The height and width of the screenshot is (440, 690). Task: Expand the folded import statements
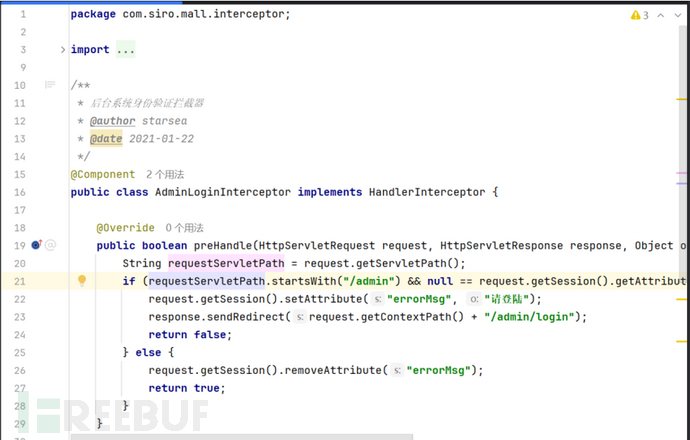point(62,50)
